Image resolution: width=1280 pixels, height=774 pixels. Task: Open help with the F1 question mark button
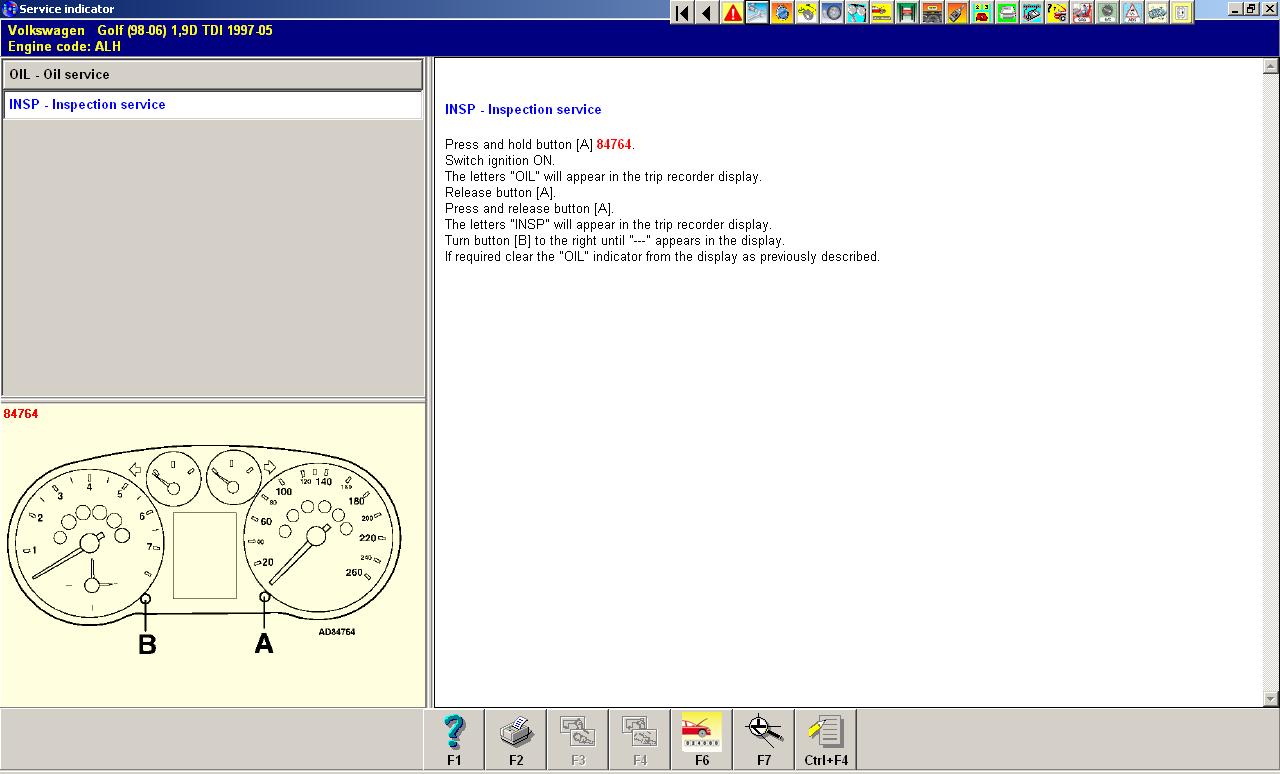[454, 740]
